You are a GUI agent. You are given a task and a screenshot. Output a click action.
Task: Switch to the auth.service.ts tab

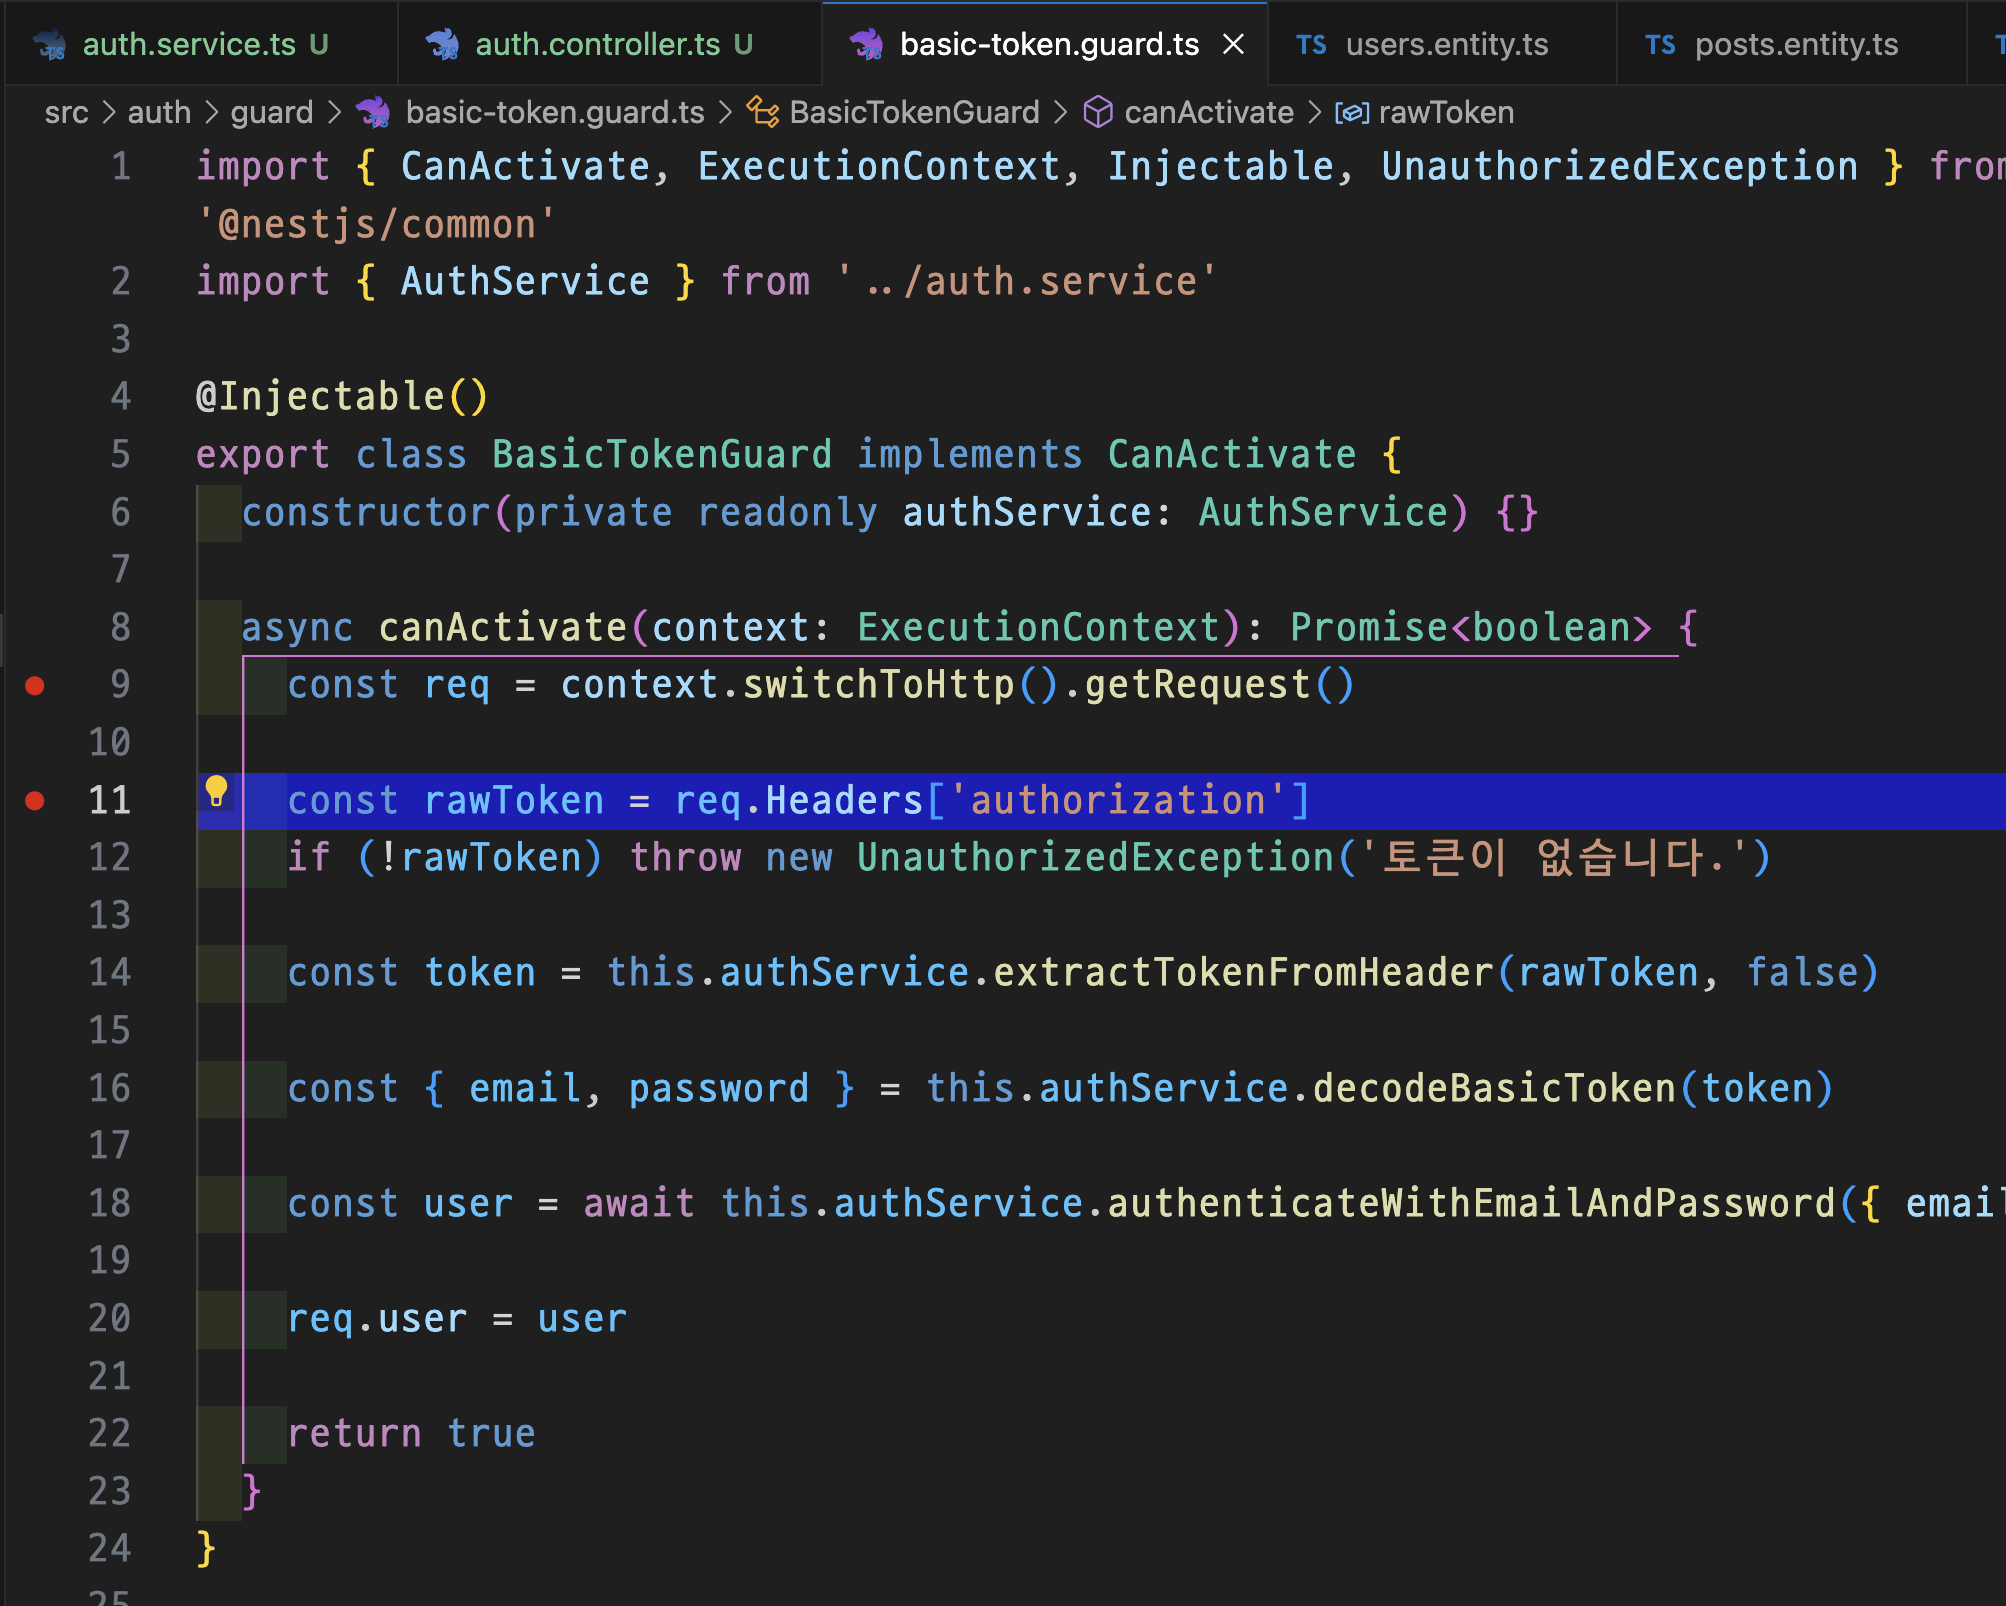(201, 44)
